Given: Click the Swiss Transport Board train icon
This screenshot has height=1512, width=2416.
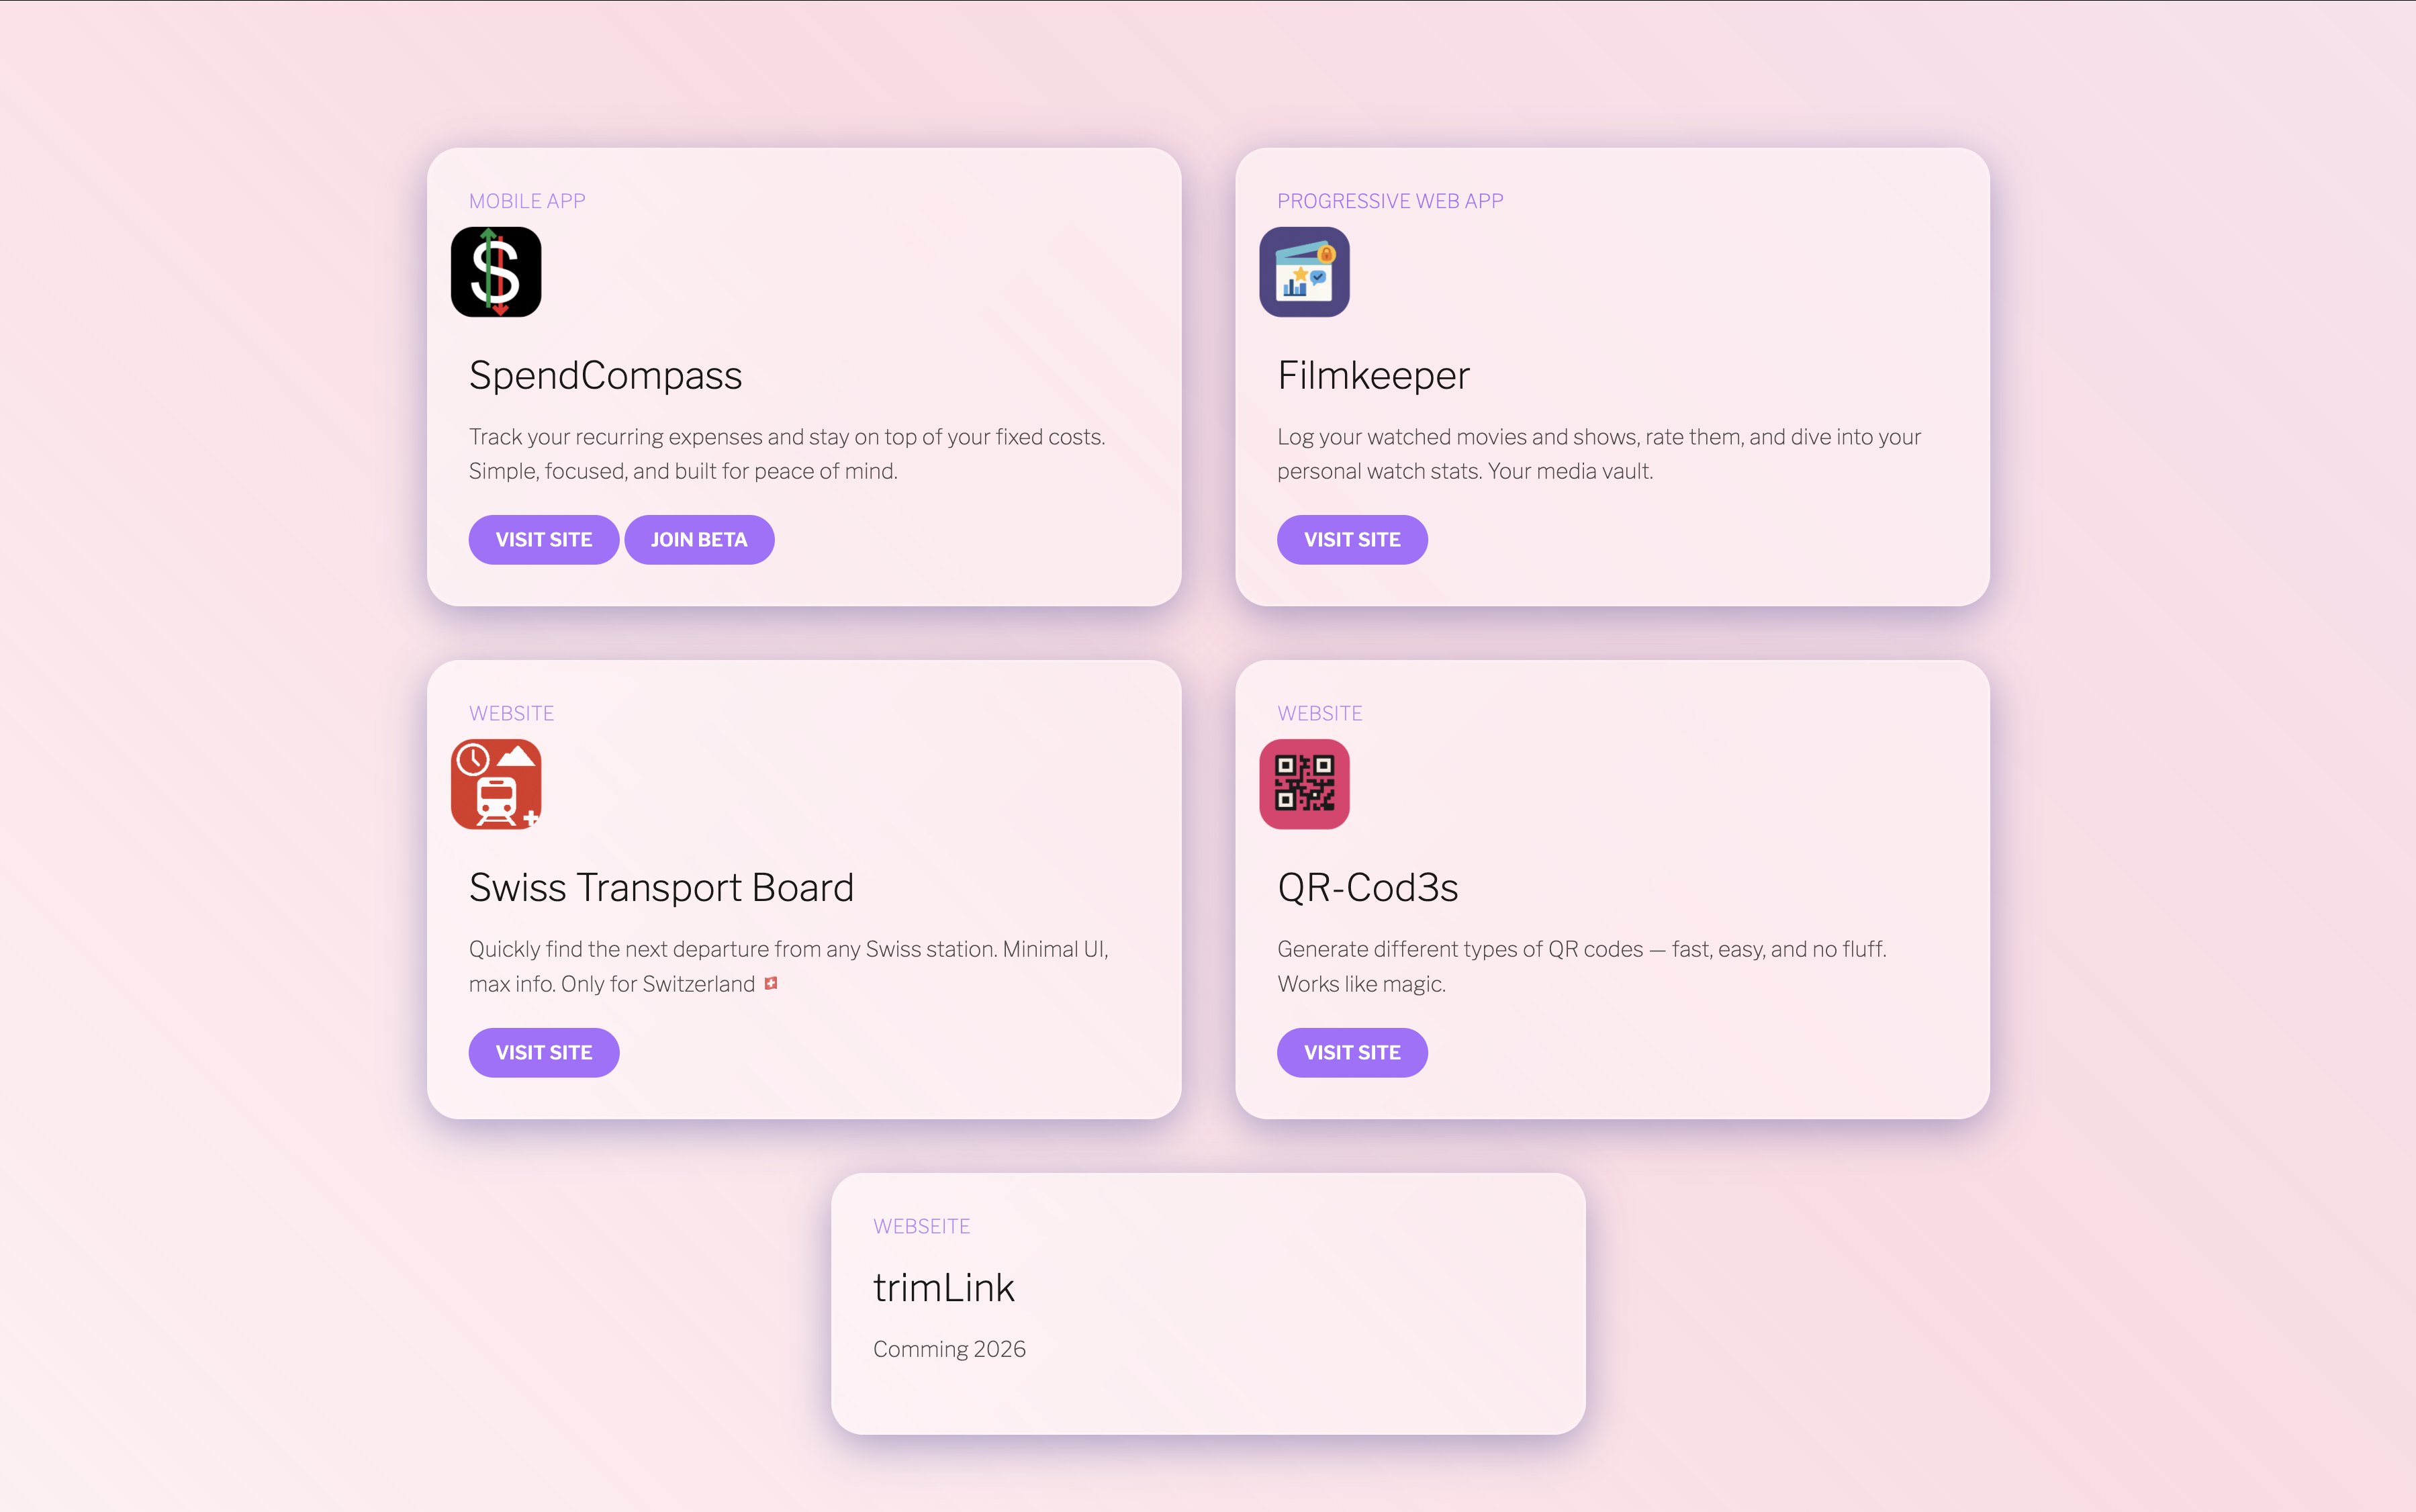Looking at the screenshot, I should [496, 784].
